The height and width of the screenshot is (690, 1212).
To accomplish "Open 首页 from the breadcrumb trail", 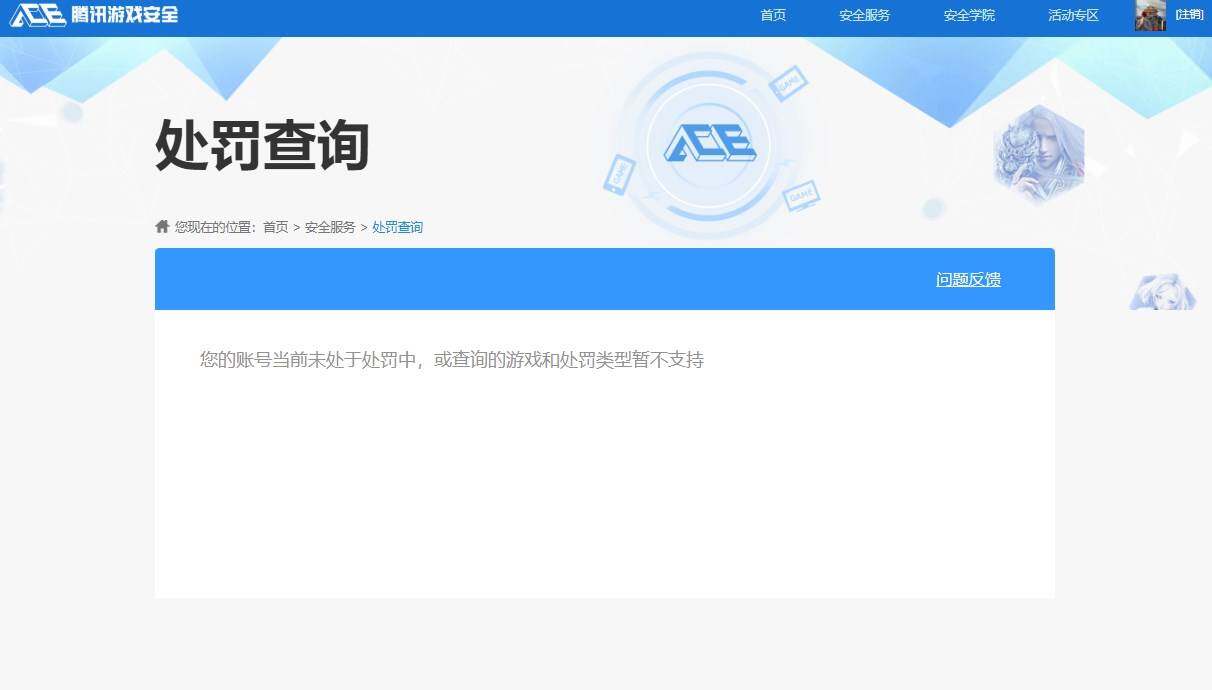I will 276,227.
